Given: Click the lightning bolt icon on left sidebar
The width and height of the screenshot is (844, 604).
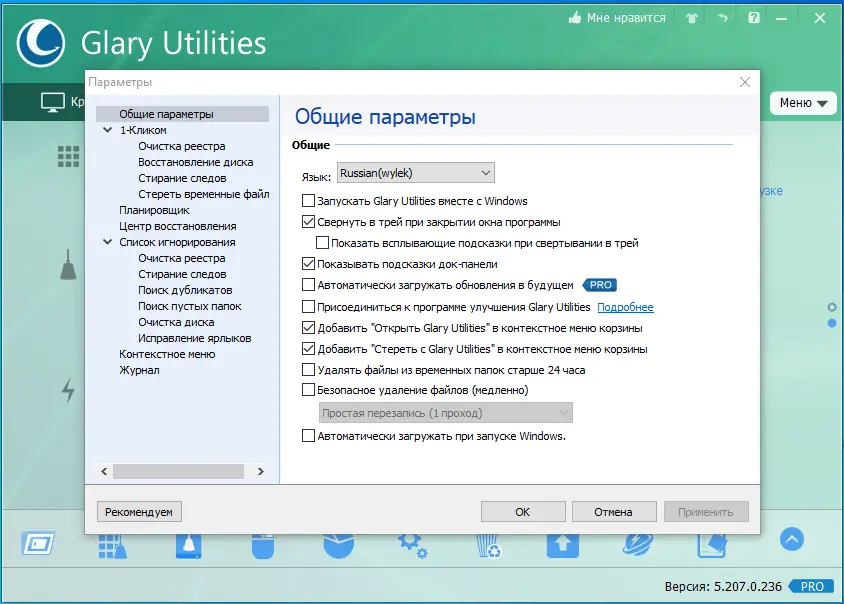Looking at the screenshot, I should [68, 391].
